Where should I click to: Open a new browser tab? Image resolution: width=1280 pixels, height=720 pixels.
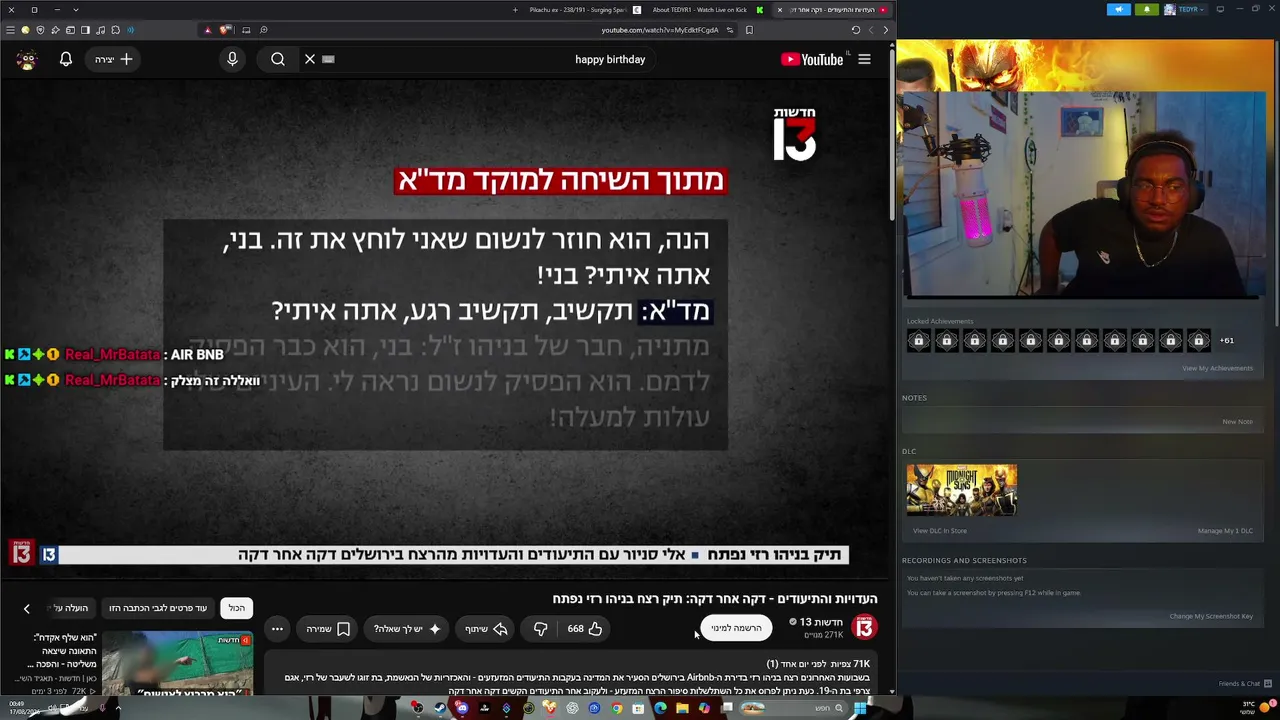[515, 10]
